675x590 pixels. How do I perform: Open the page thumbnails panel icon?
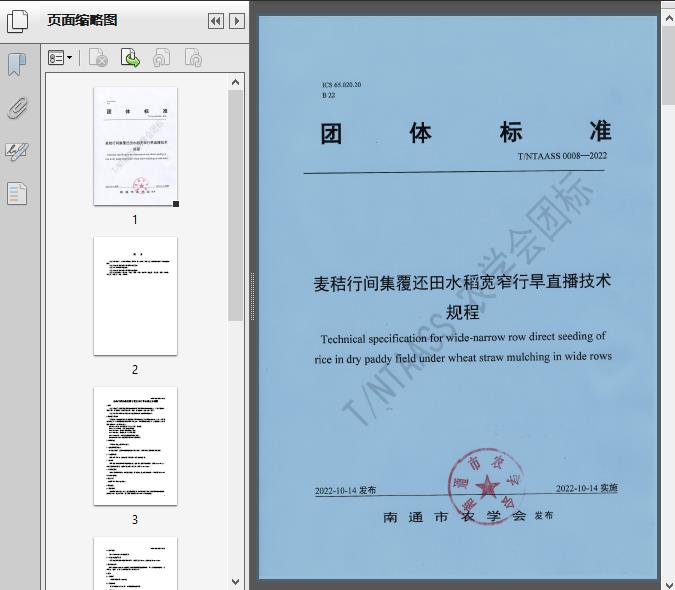pyautogui.click(x=18, y=22)
